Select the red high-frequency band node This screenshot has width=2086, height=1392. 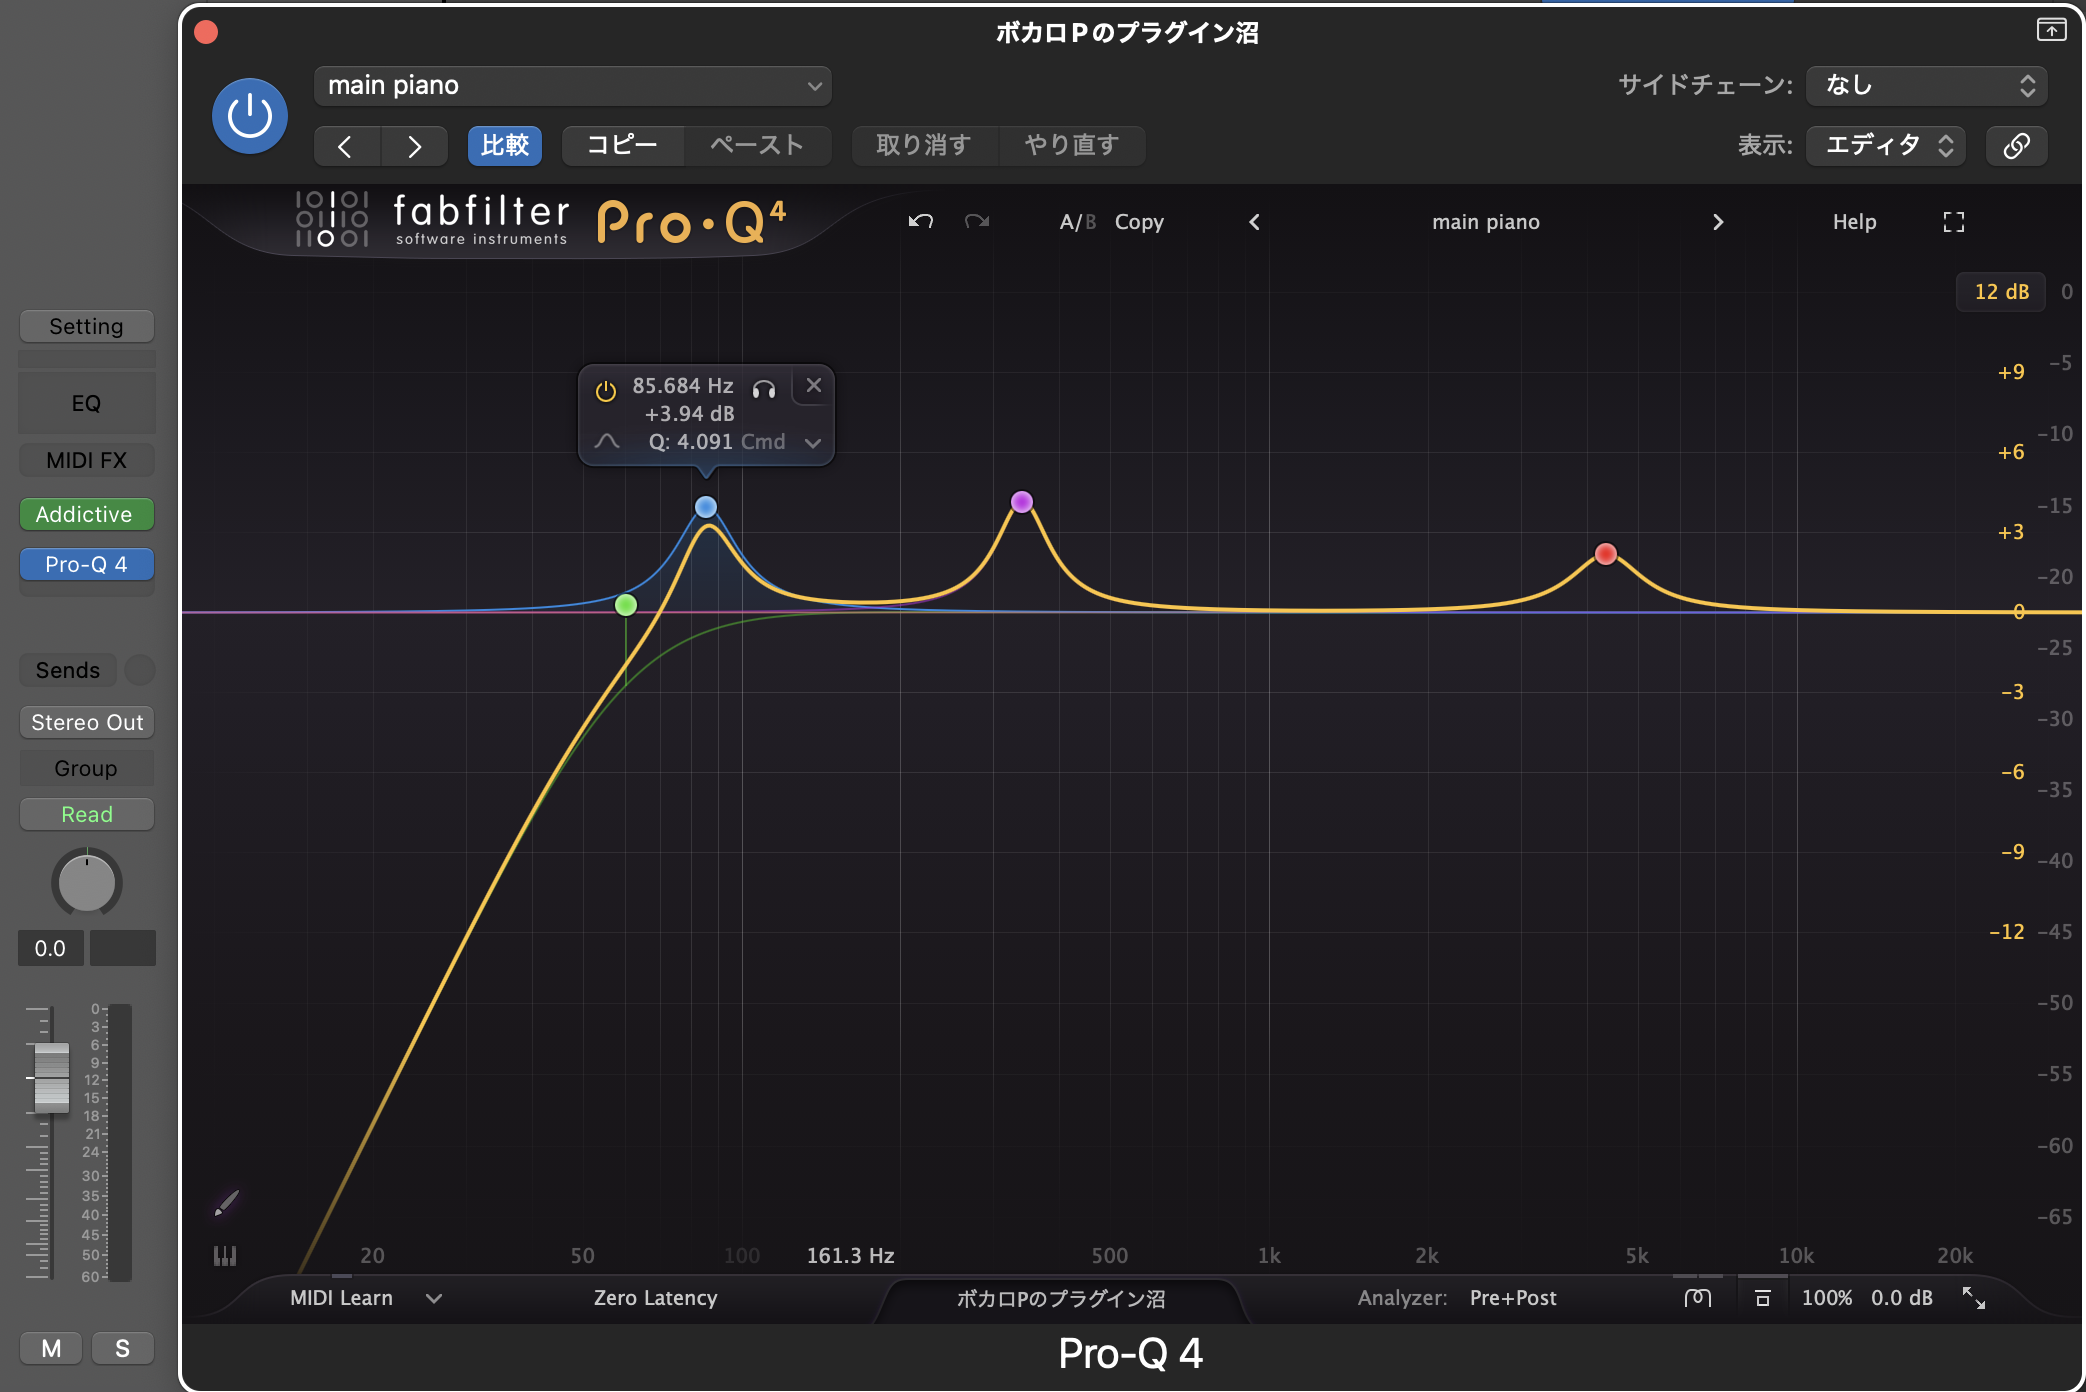point(1606,554)
